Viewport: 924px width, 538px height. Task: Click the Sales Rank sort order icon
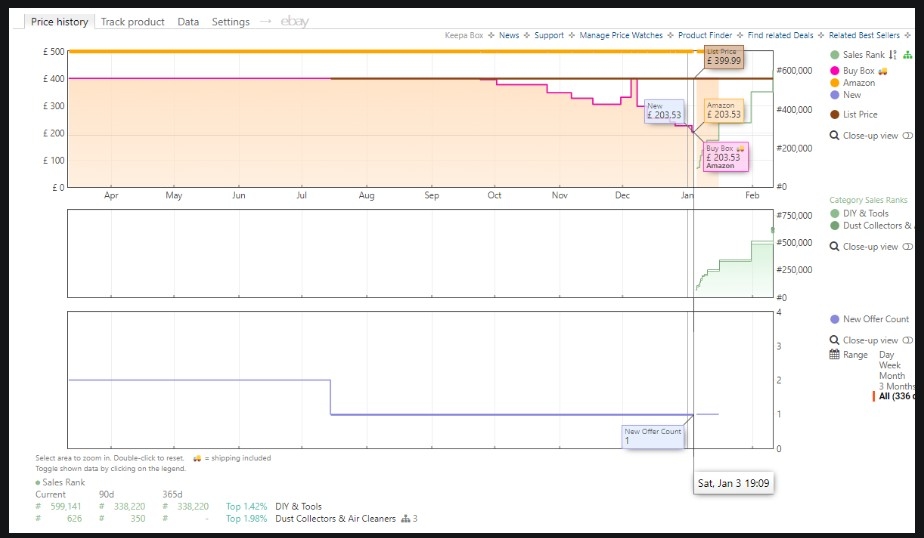click(893, 55)
